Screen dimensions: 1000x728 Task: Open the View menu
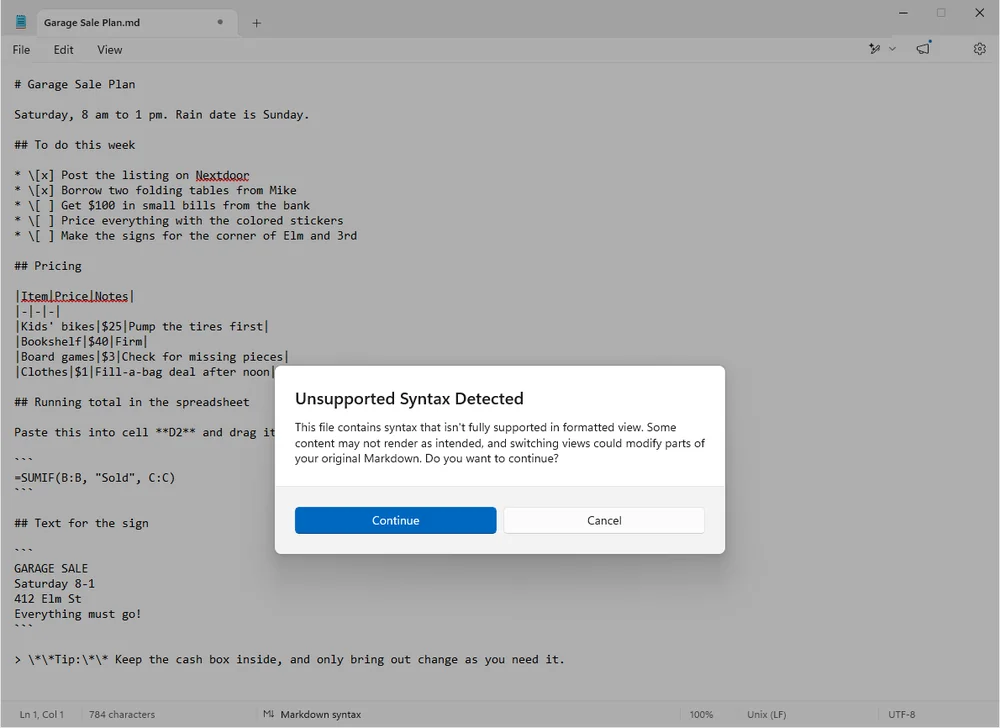pyautogui.click(x=110, y=50)
